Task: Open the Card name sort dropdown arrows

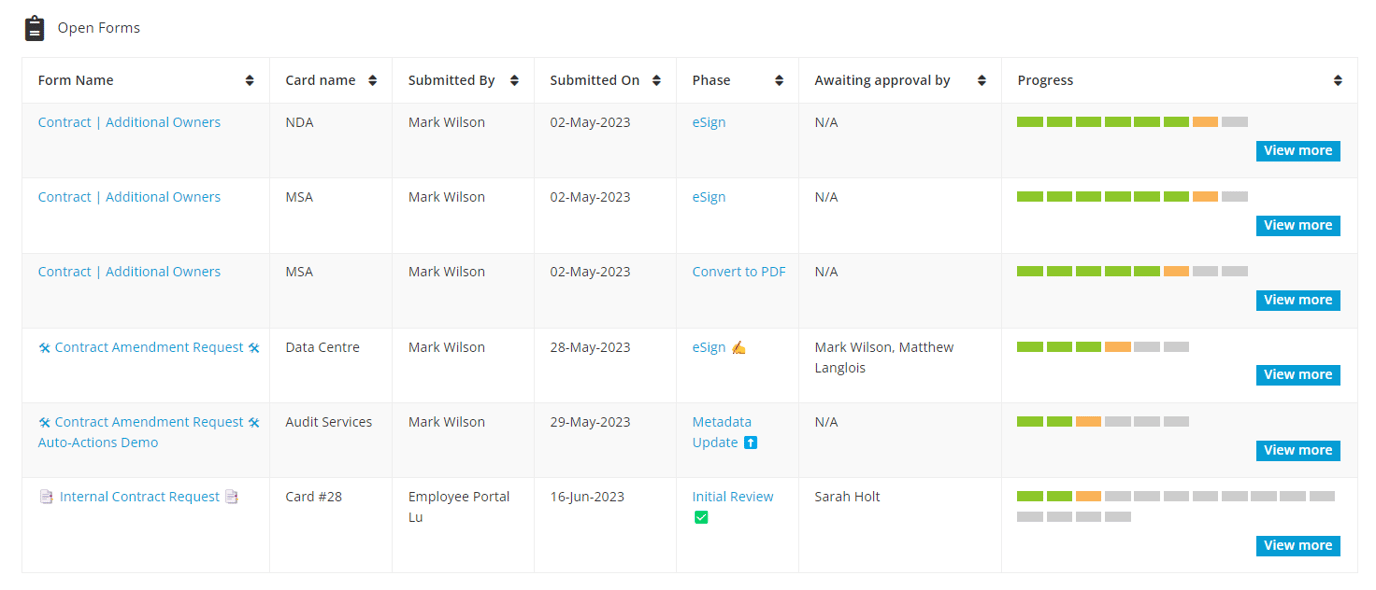Action: click(374, 80)
